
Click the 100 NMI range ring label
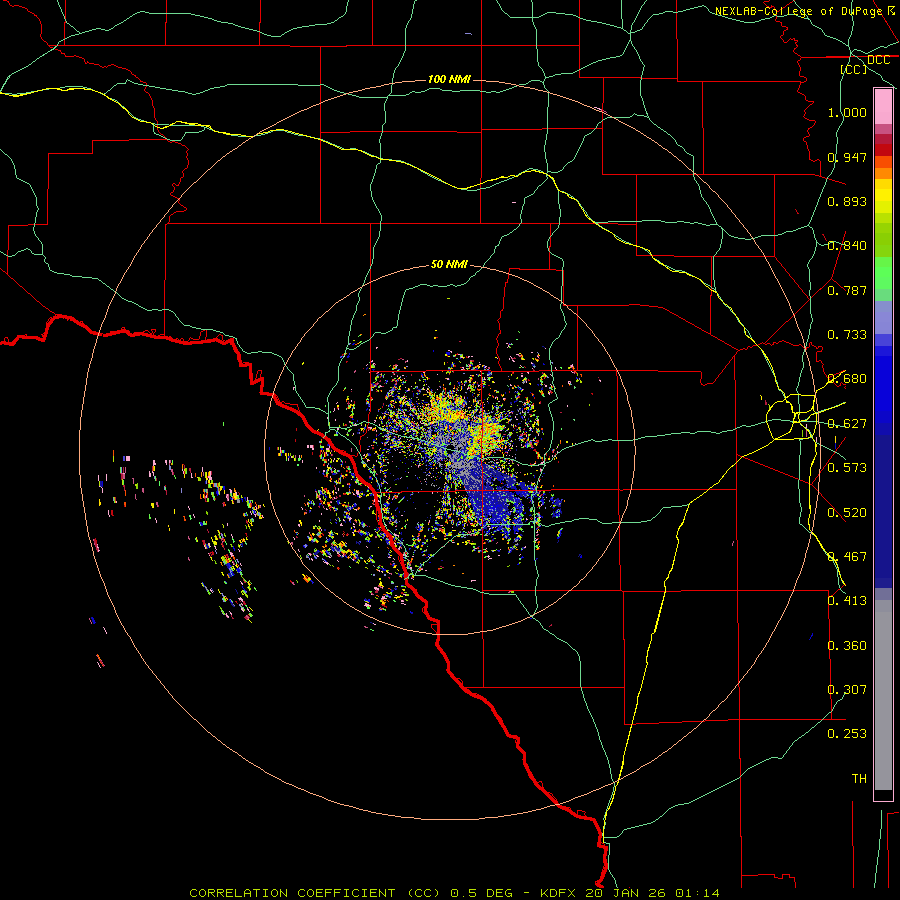tap(449, 79)
